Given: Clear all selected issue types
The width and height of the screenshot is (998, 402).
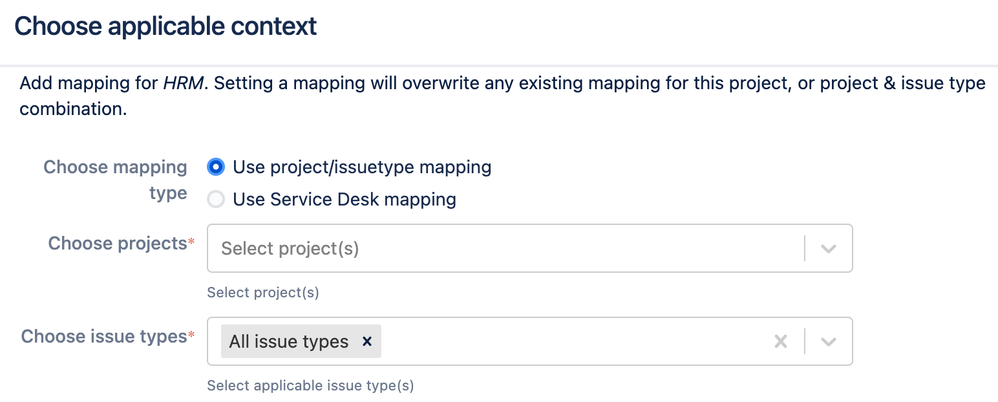Looking at the screenshot, I should [x=780, y=342].
